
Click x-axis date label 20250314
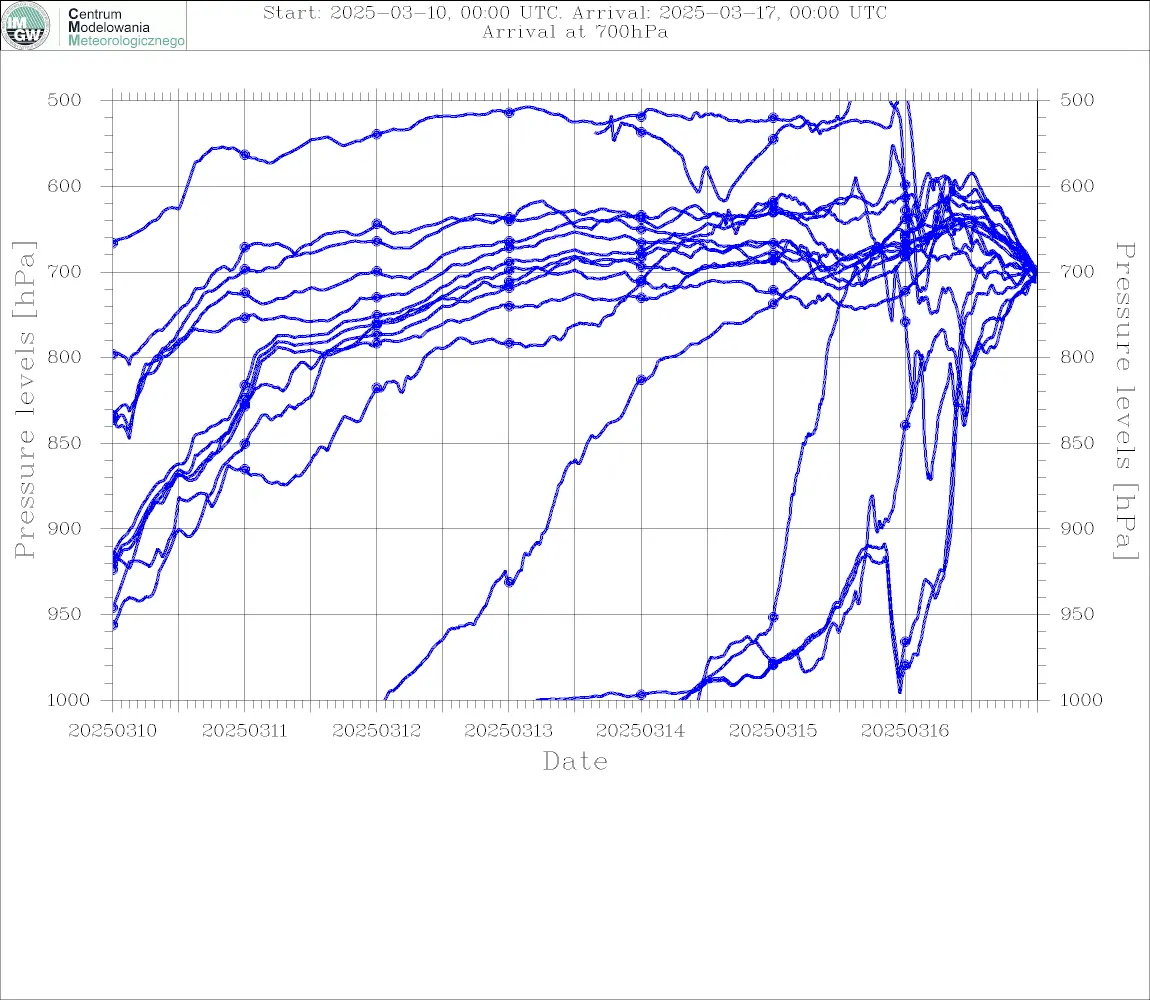640,731
